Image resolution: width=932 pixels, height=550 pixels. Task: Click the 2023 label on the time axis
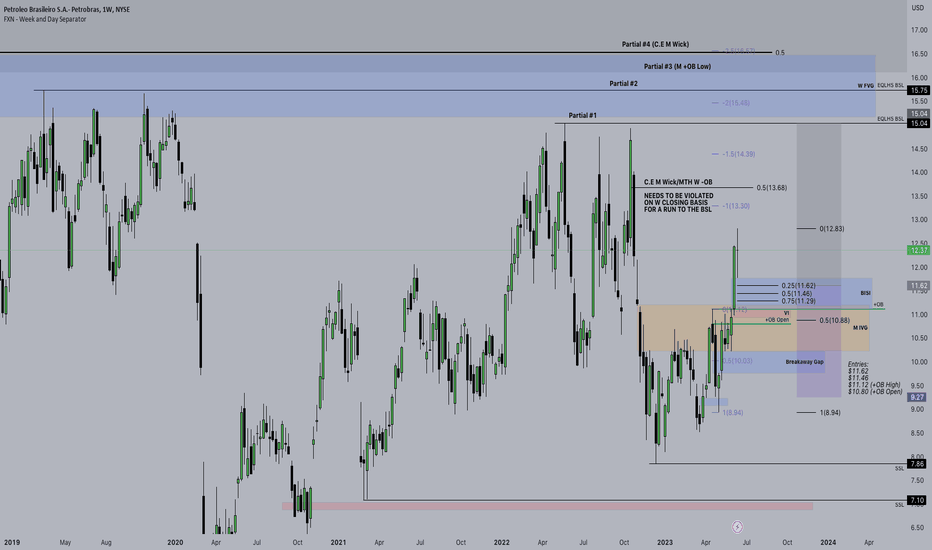tap(665, 542)
